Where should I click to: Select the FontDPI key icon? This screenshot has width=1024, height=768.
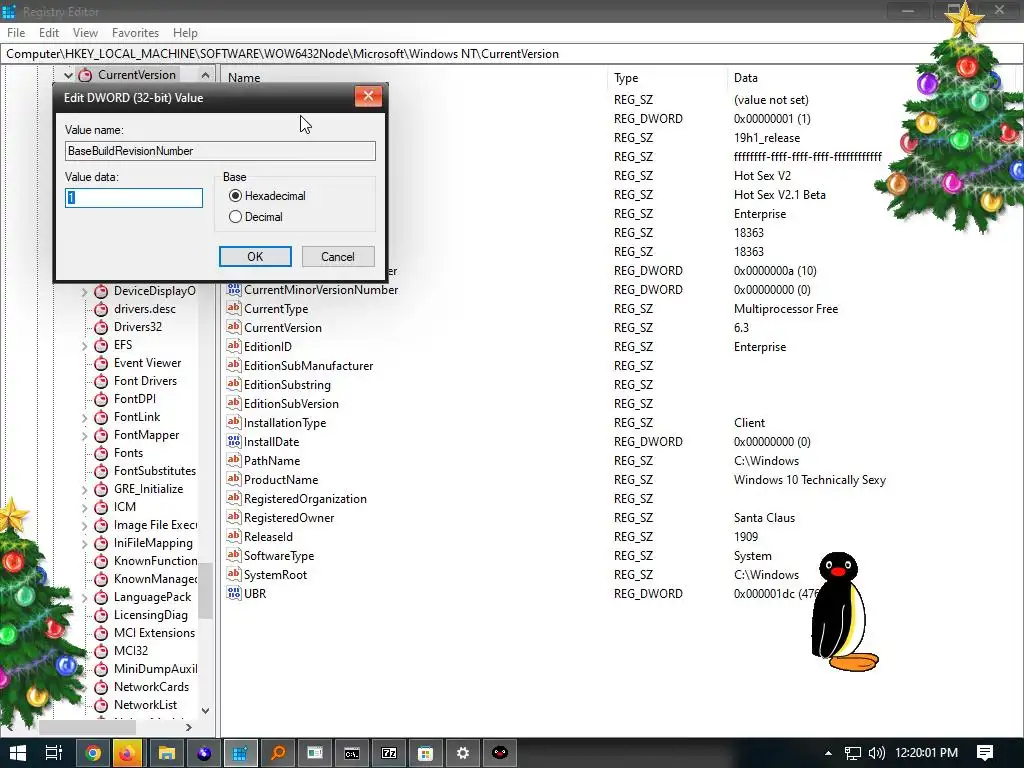tap(101, 399)
